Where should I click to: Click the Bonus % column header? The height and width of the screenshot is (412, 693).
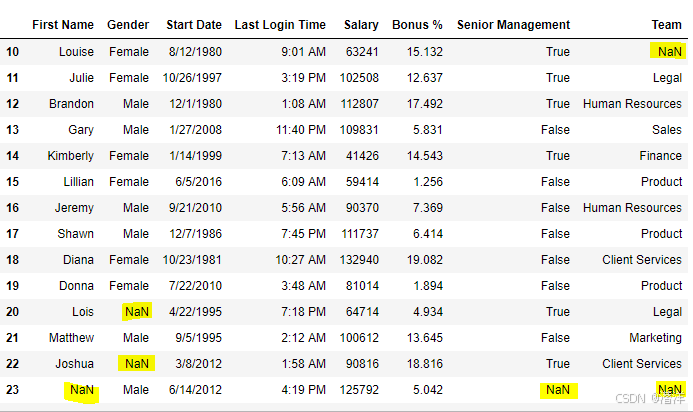(x=417, y=25)
